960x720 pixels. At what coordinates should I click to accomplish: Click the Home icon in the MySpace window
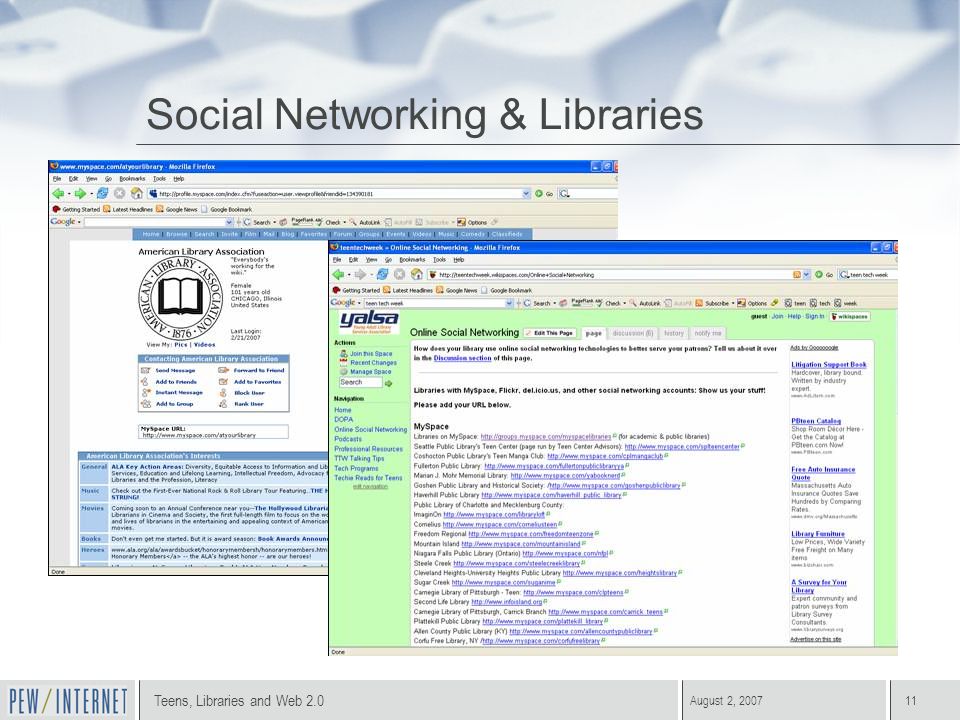click(x=137, y=193)
